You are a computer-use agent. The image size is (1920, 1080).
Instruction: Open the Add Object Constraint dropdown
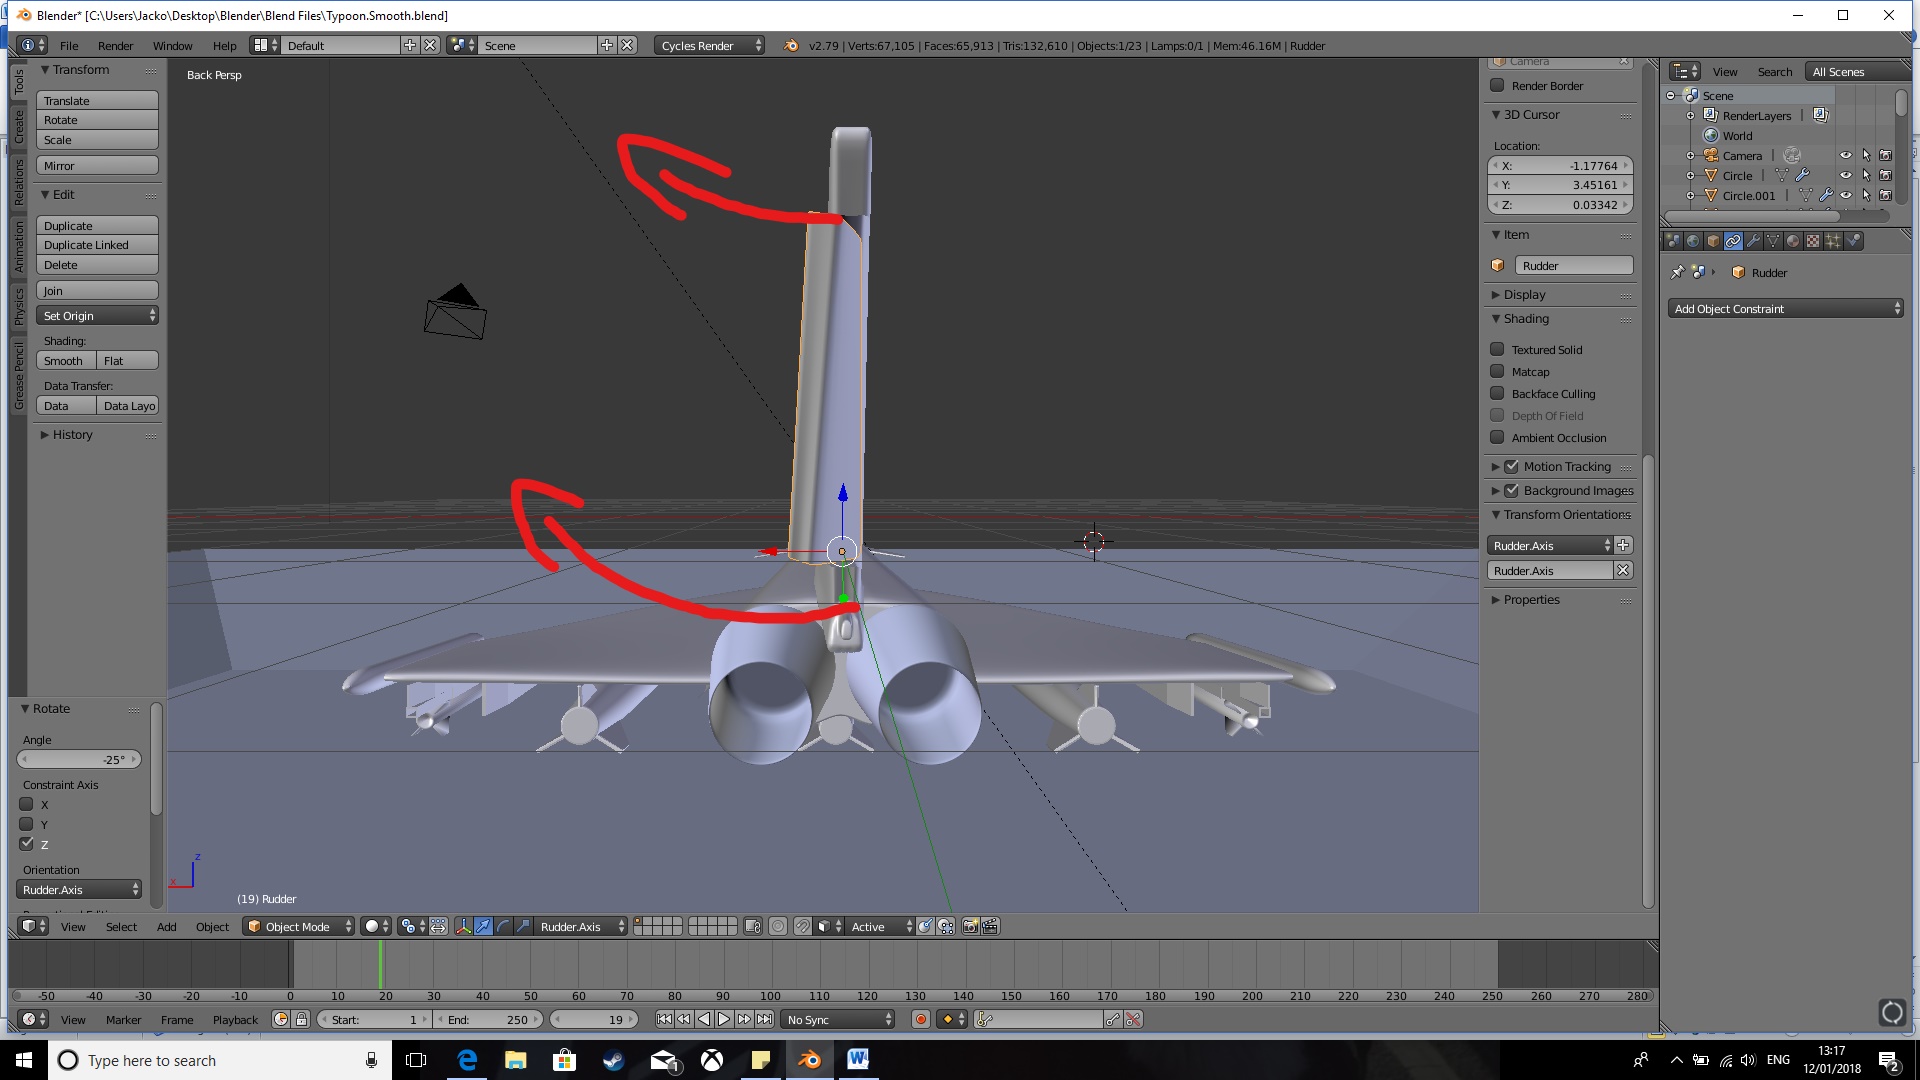(1785, 309)
